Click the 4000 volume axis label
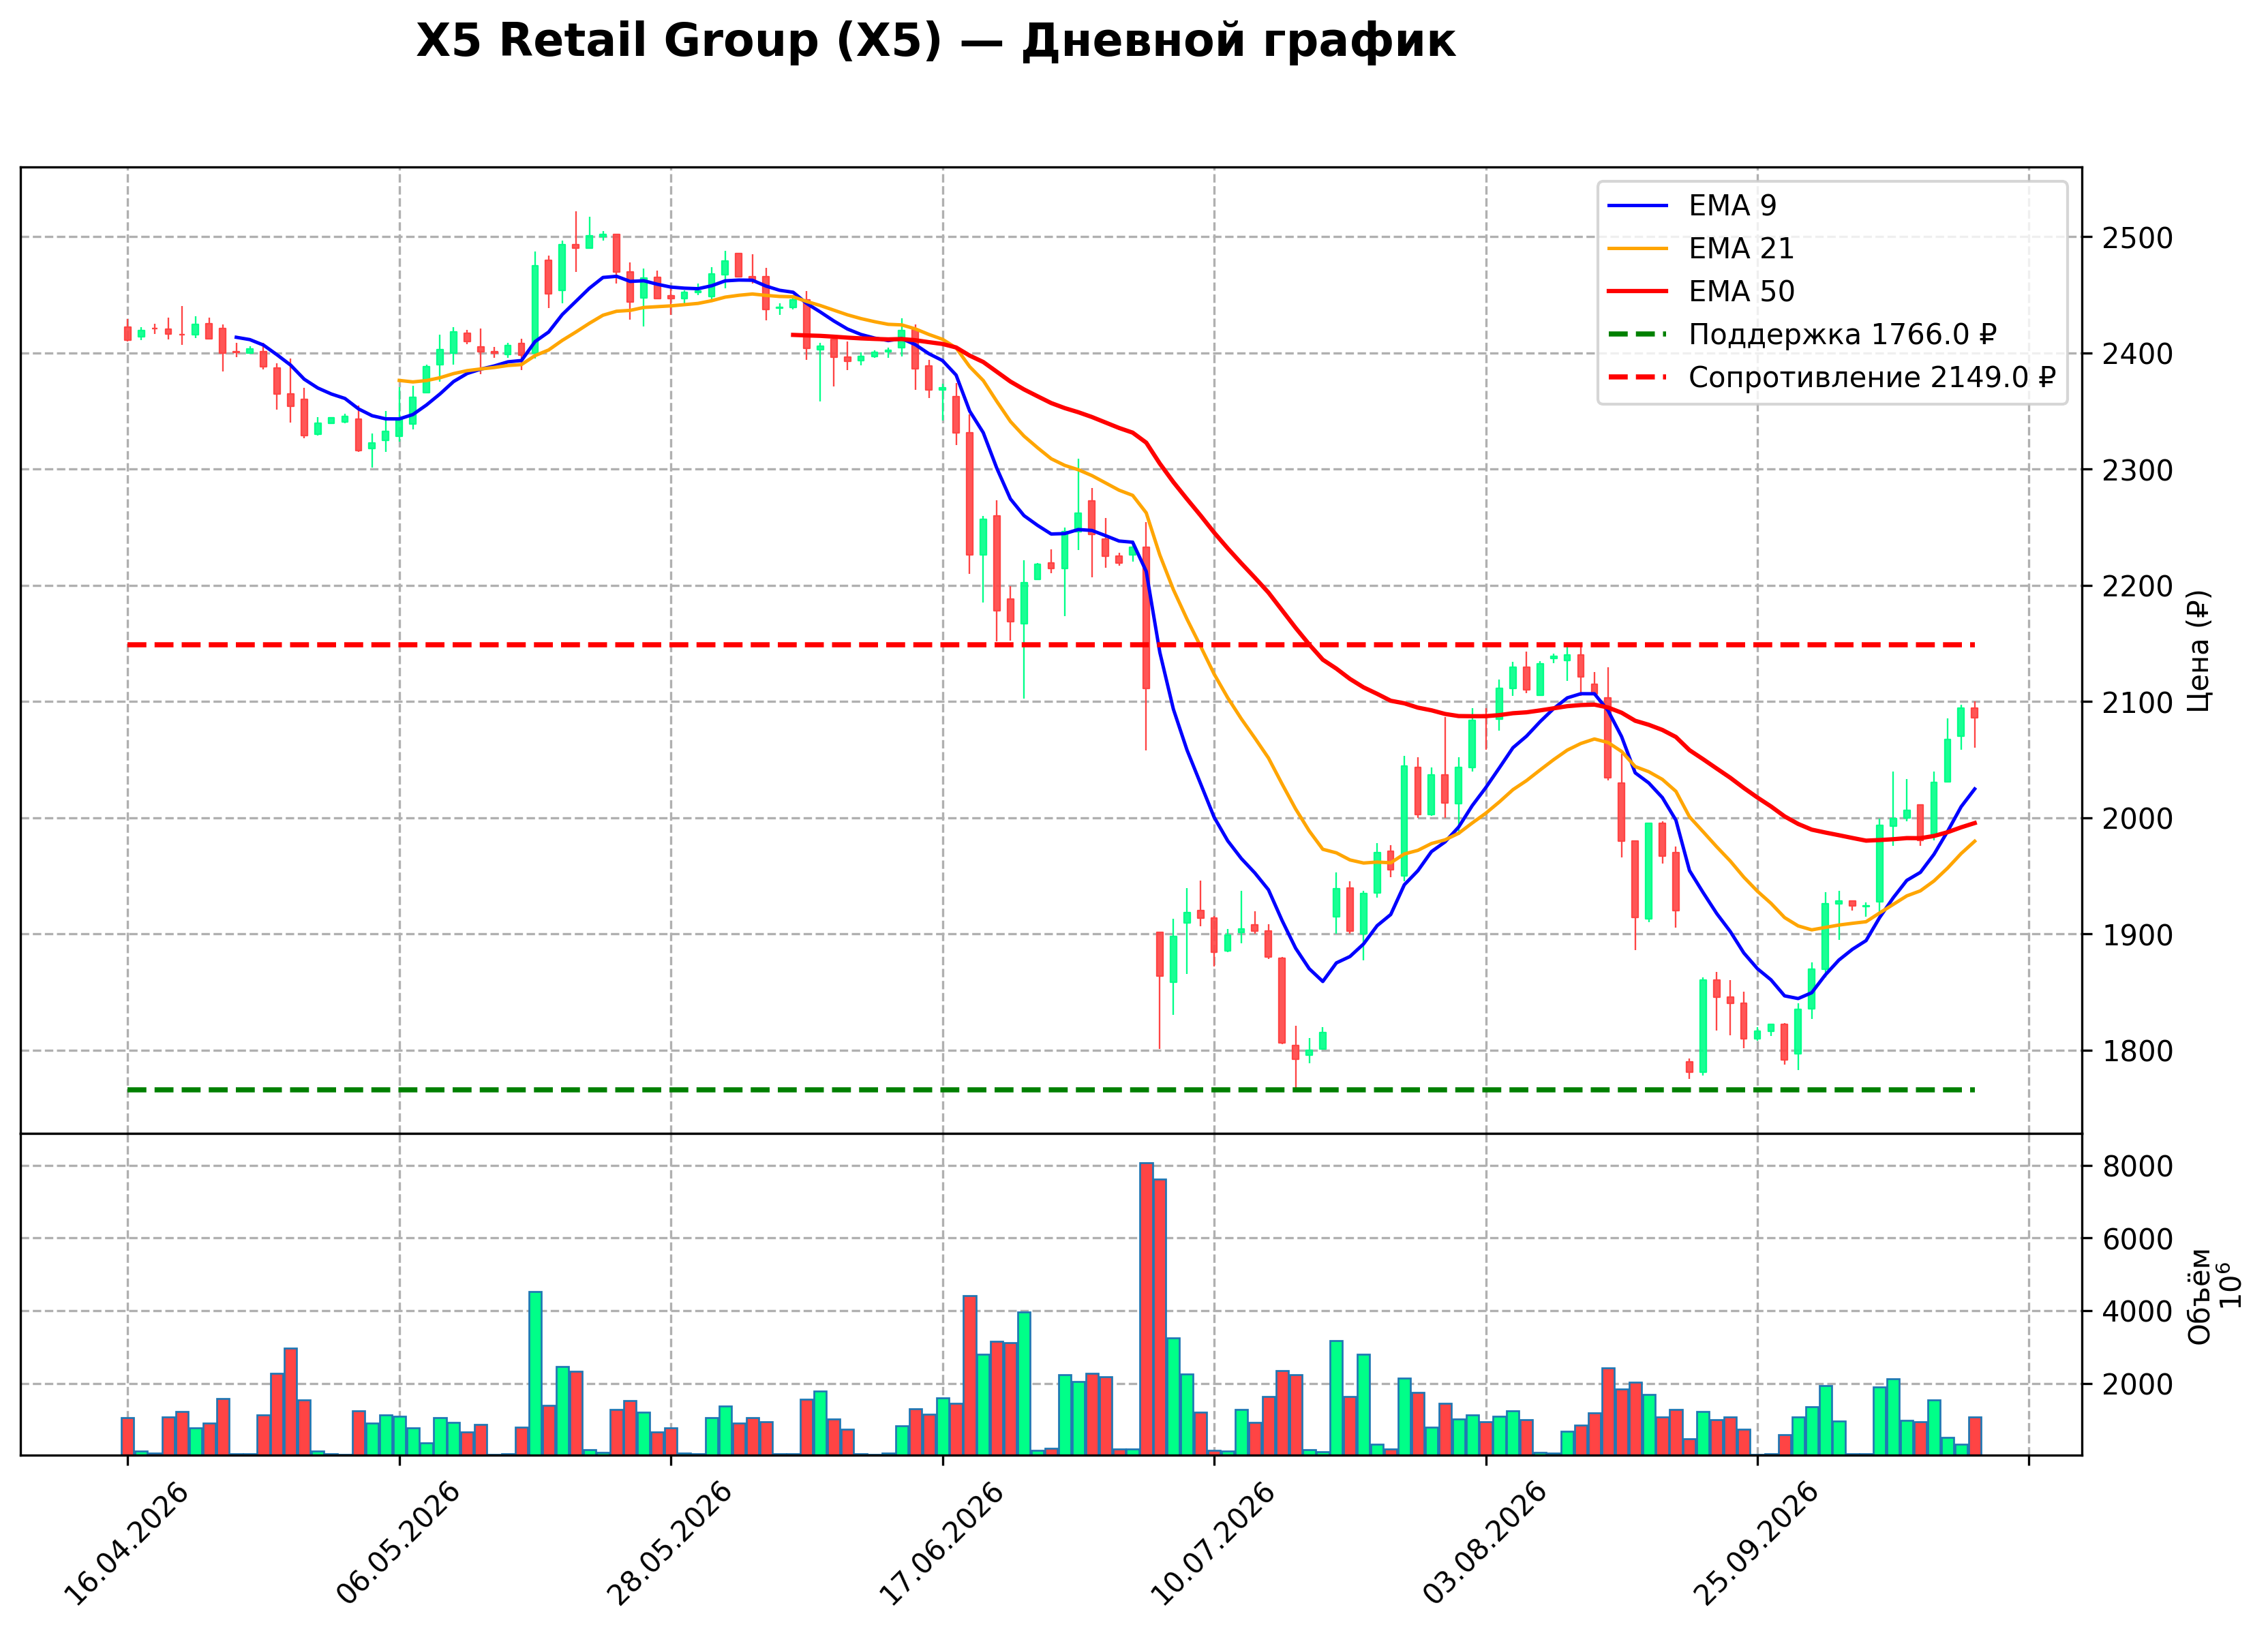The width and height of the screenshot is (2268, 1631). click(2137, 1311)
